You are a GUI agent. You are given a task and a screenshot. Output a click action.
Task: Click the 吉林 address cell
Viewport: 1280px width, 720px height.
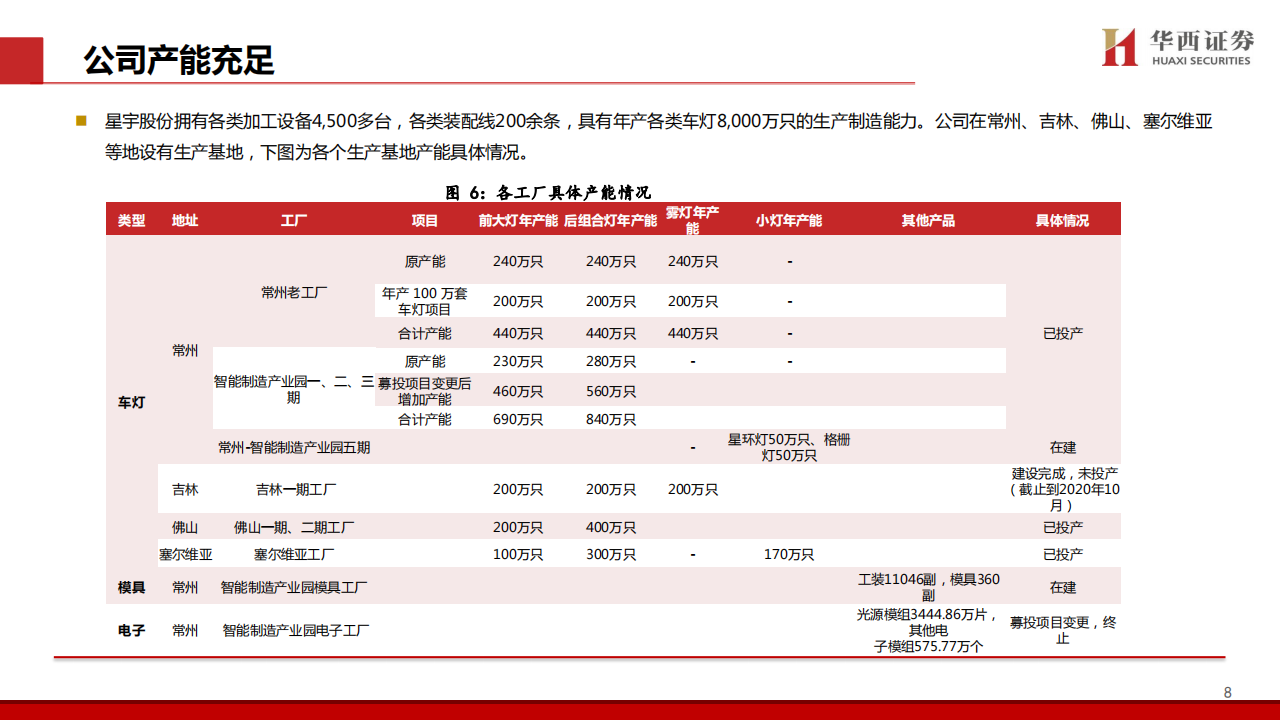coord(184,489)
